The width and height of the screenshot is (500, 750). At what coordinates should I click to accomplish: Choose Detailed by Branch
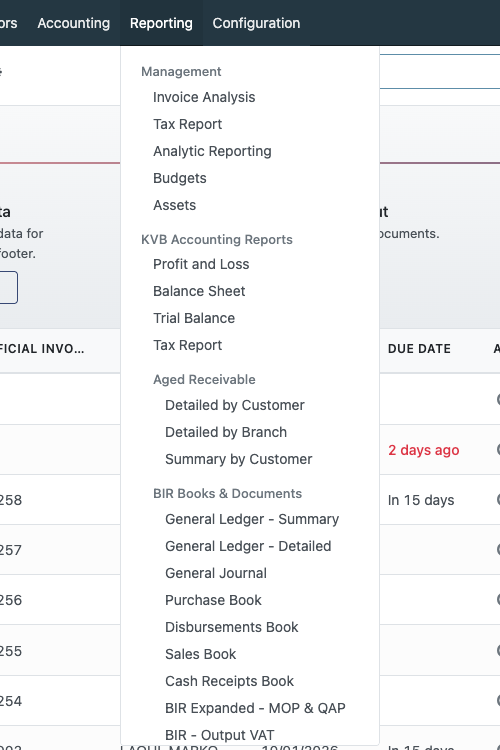(x=226, y=432)
